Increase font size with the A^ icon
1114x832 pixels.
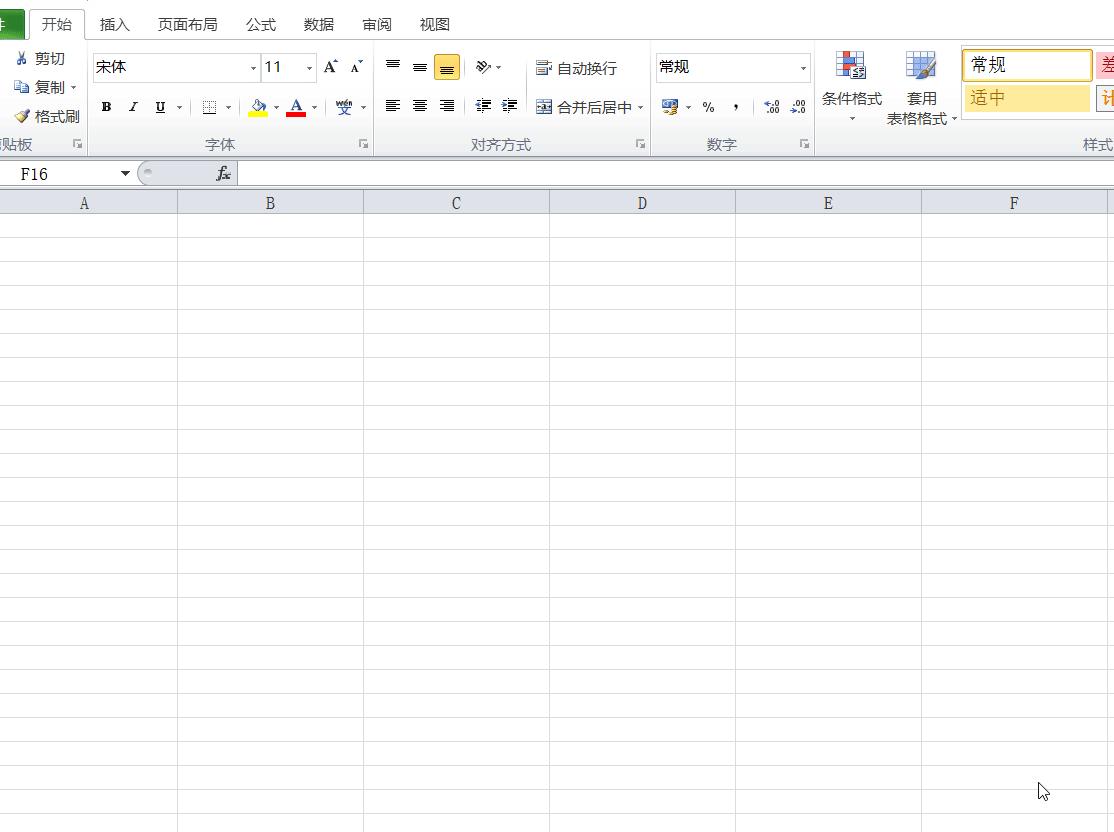click(330, 65)
